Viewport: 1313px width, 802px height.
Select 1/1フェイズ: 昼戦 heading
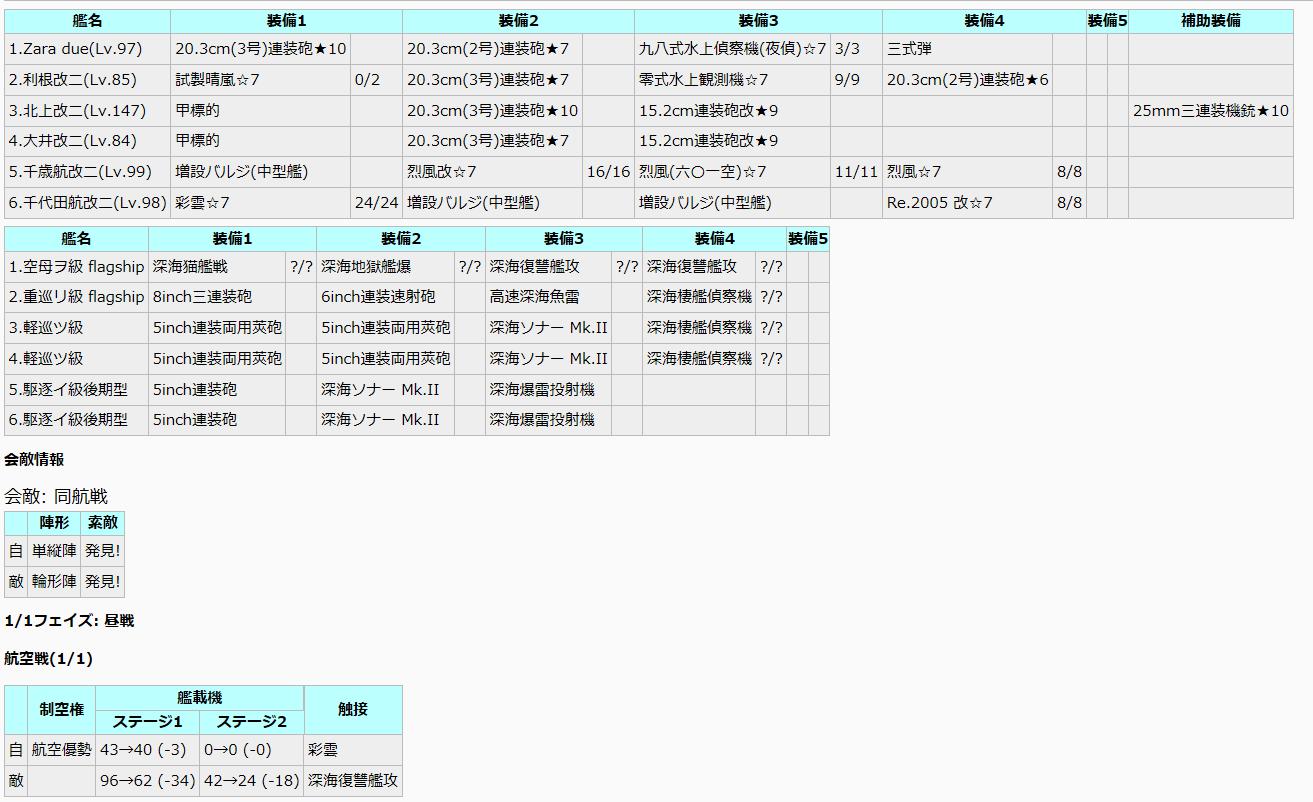69,621
